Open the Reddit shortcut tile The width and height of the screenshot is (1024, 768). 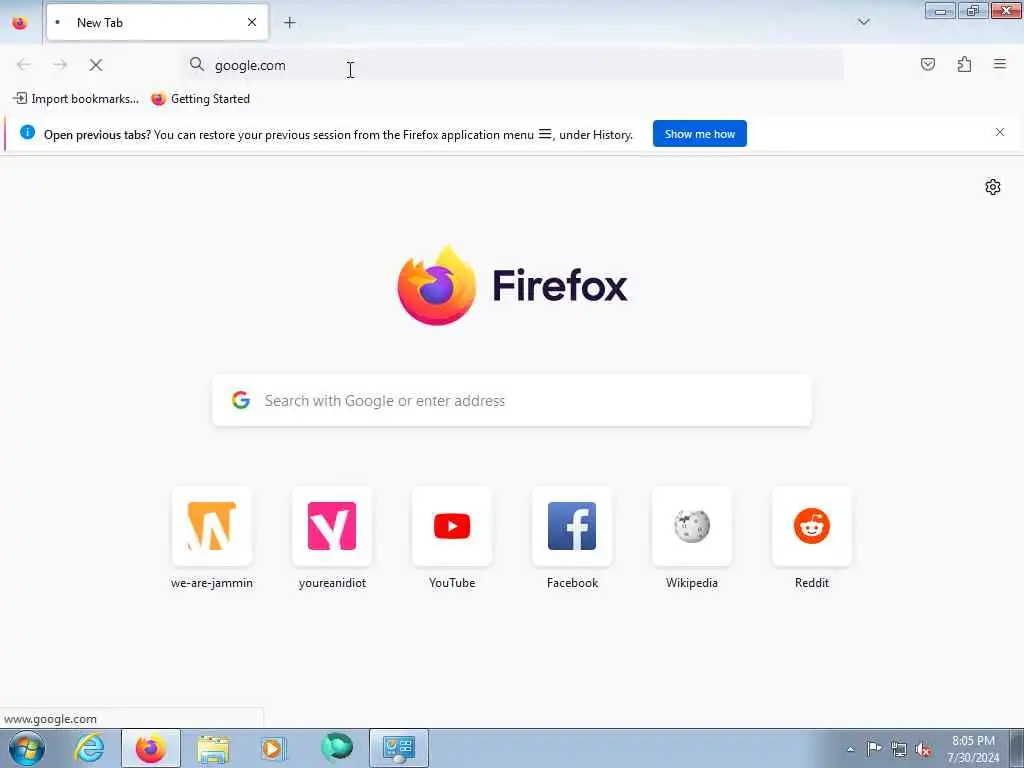(x=812, y=526)
